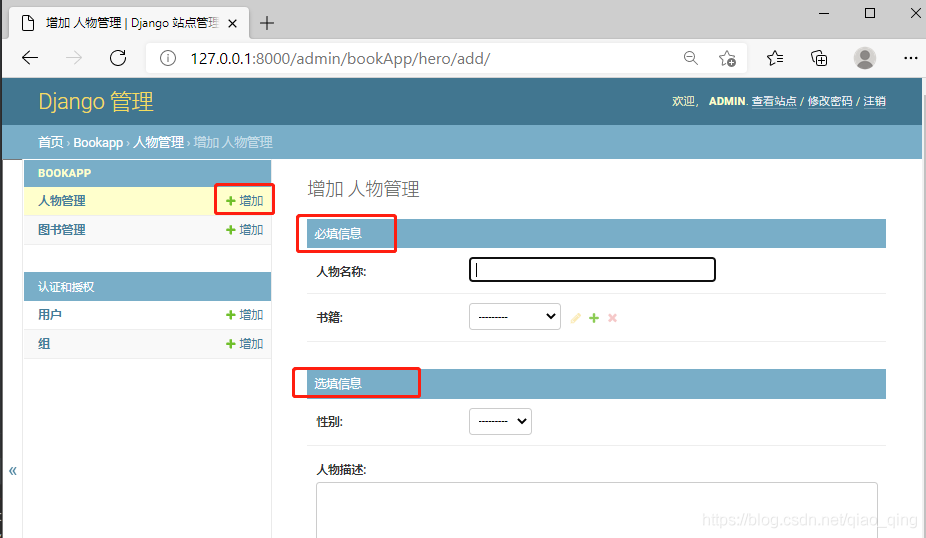This screenshot has height=538, width=926.
Task: Open the browser settings ellipsis menu
Action: (x=911, y=58)
